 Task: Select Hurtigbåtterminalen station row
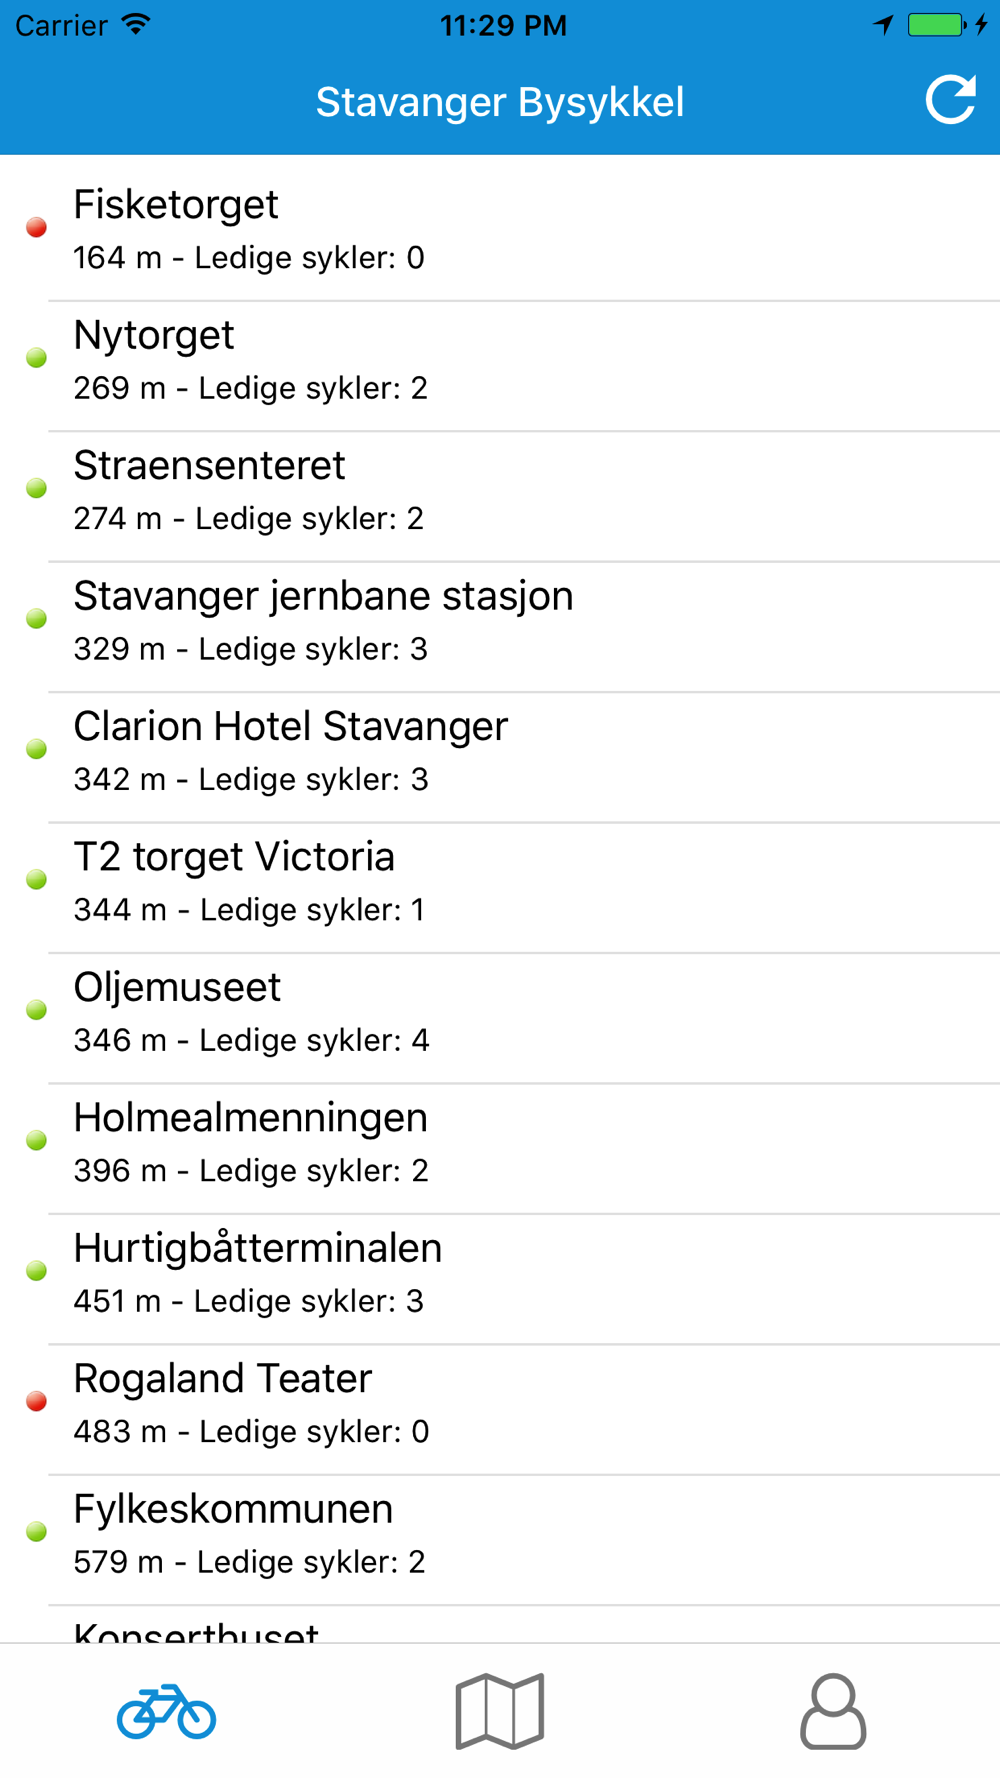(x=500, y=1272)
